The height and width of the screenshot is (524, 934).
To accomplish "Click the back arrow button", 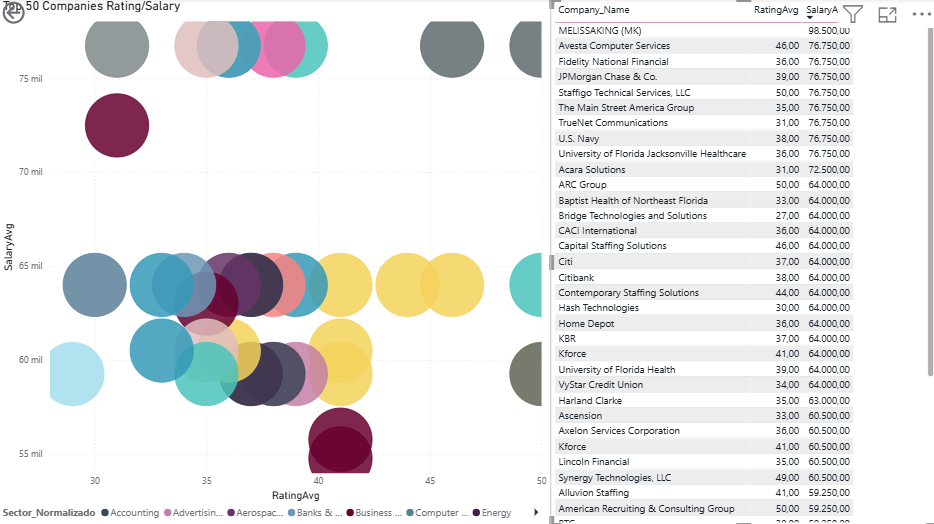I will click(x=13, y=14).
